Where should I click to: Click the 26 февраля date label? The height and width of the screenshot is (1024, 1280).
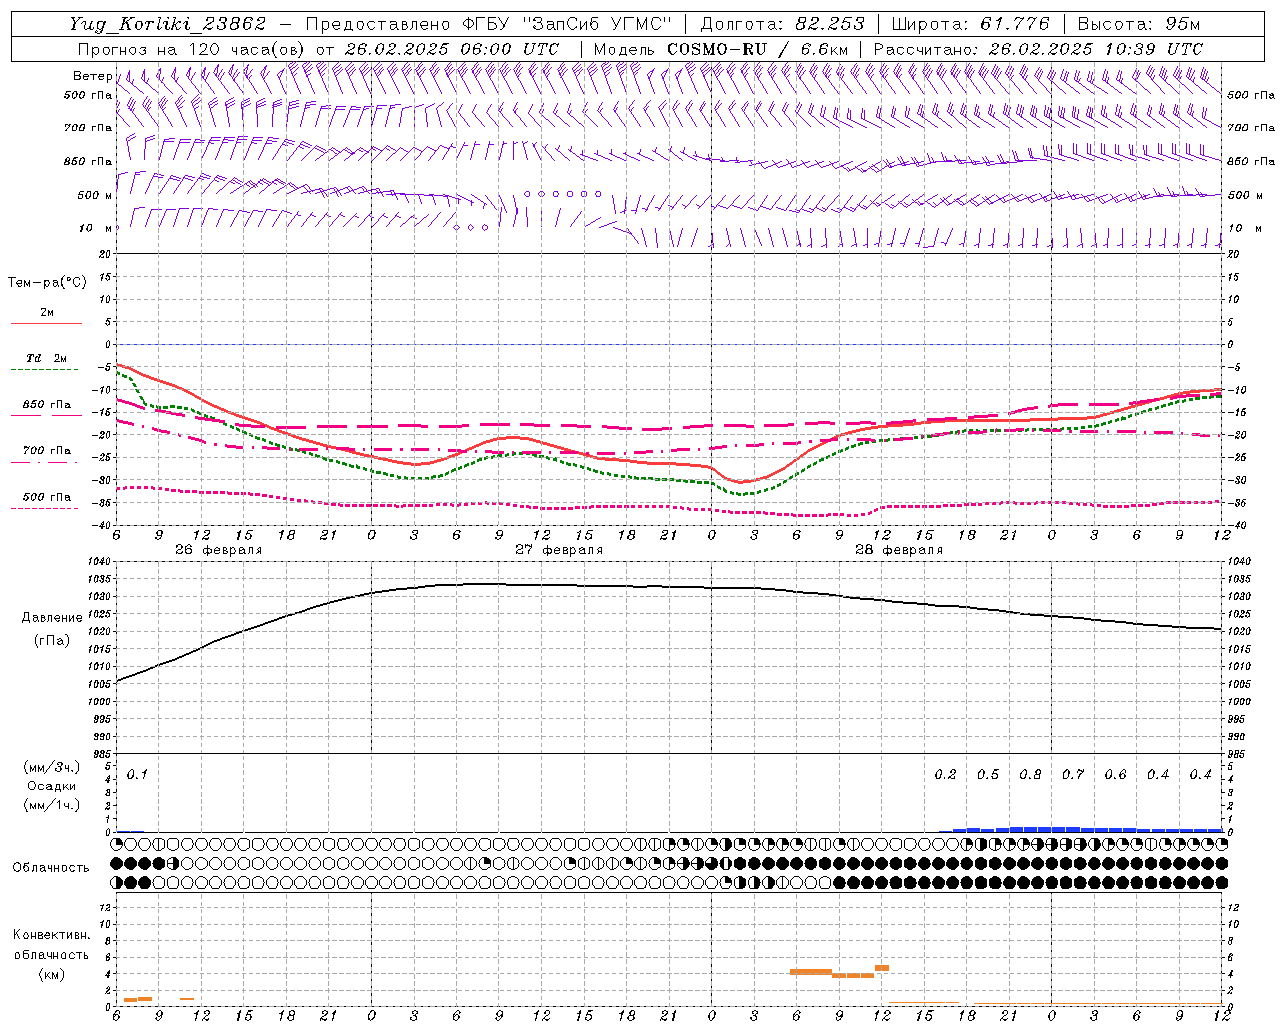point(219,550)
